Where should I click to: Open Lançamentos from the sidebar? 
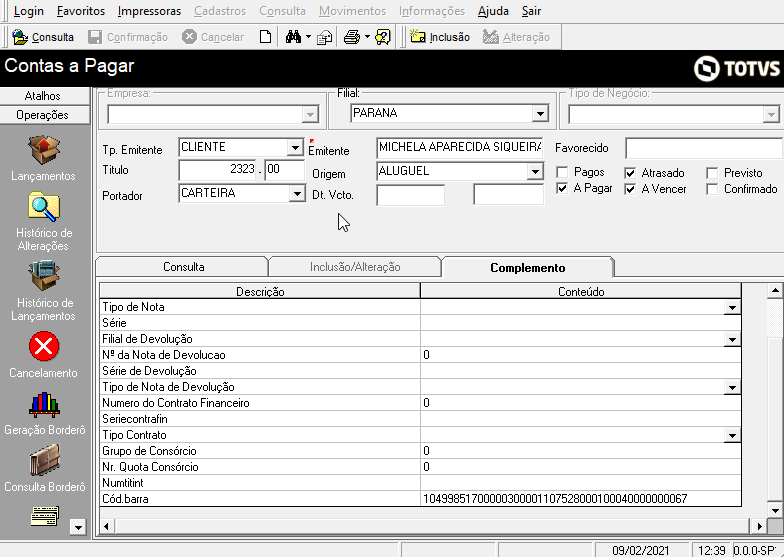(x=44, y=150)
